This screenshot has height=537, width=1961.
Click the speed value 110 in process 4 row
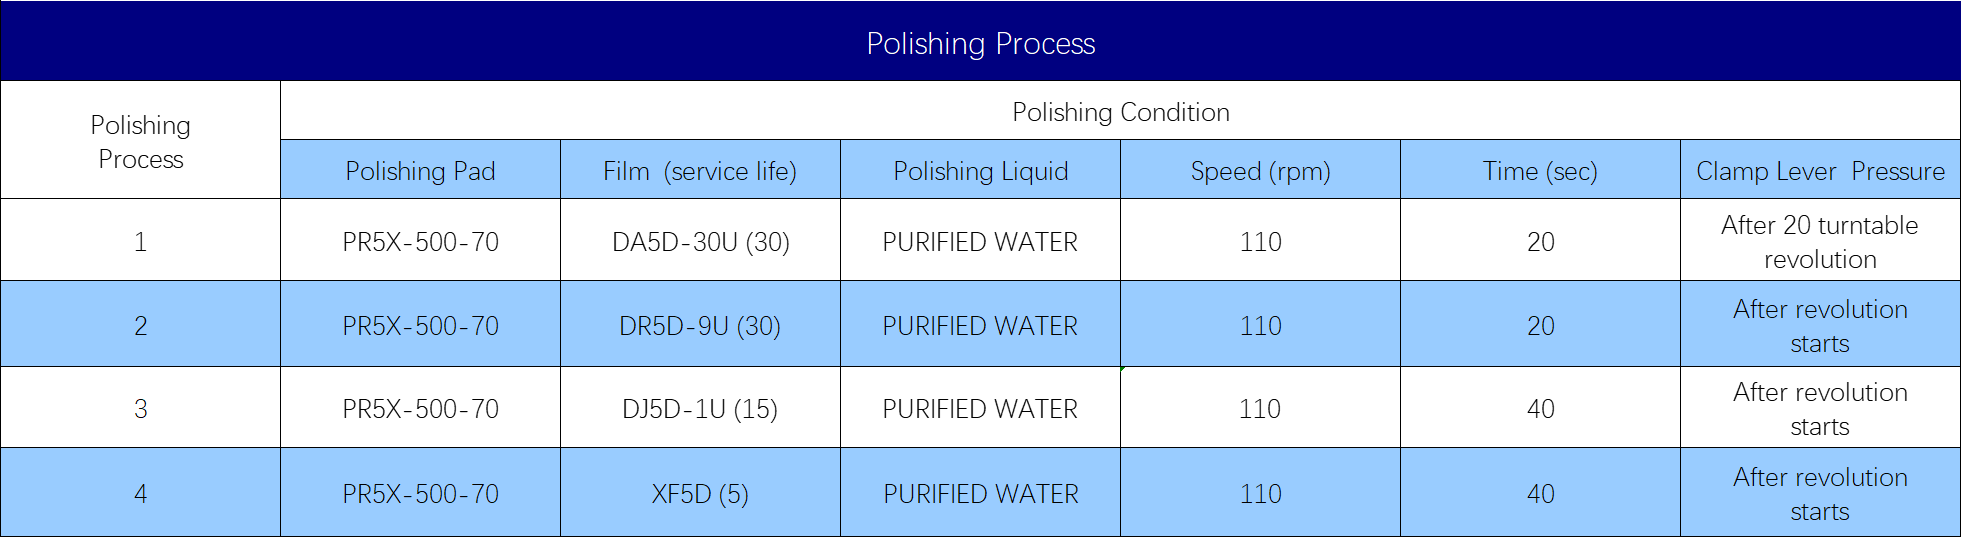(x=1260, y=494)
